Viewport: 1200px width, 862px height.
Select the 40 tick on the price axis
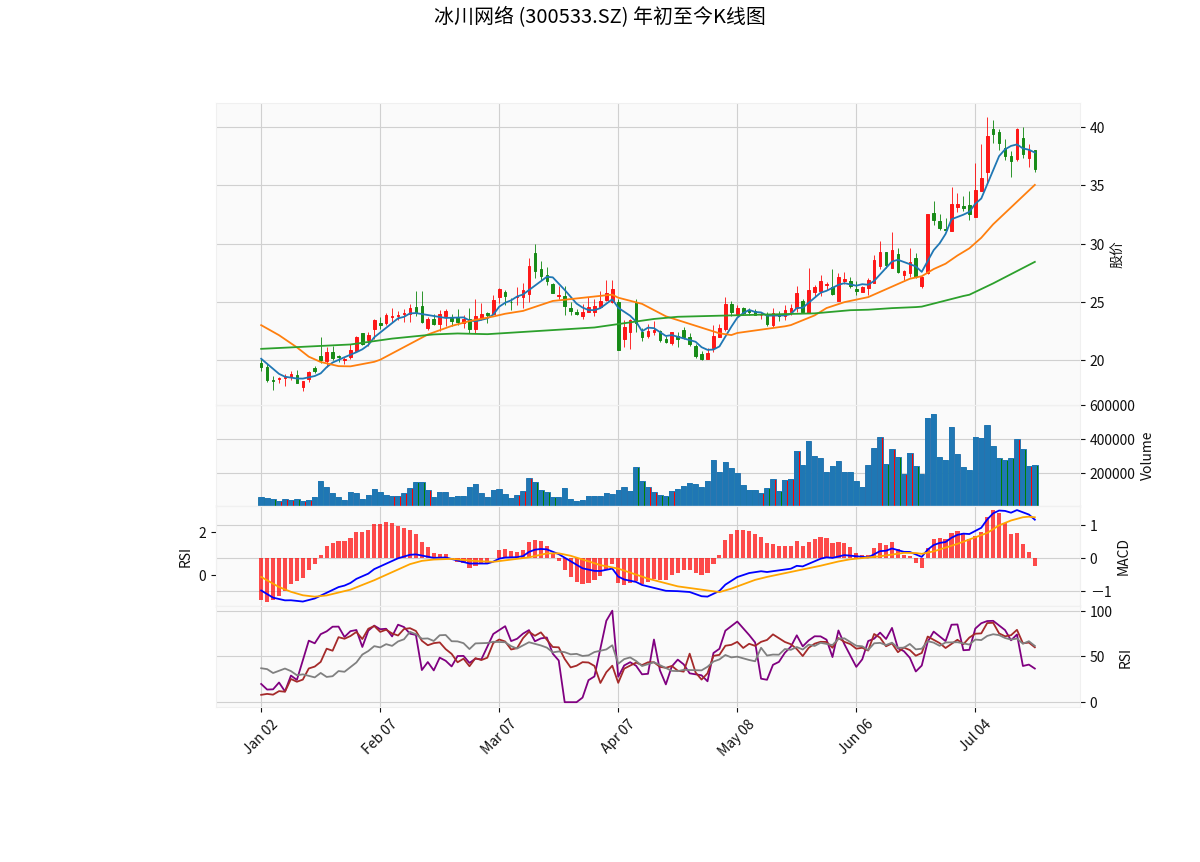coord(1097,128)
